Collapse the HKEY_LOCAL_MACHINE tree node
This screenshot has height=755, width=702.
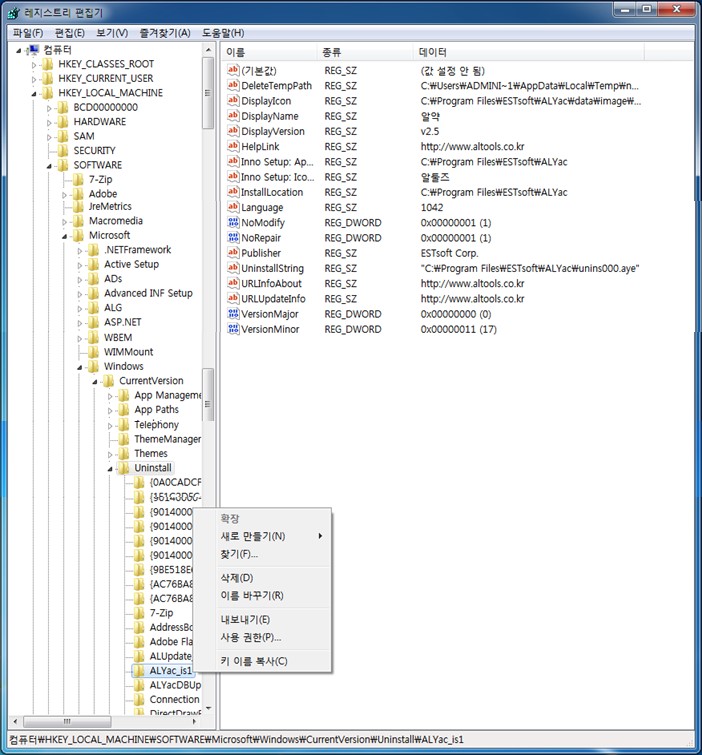tap(34, 93)
